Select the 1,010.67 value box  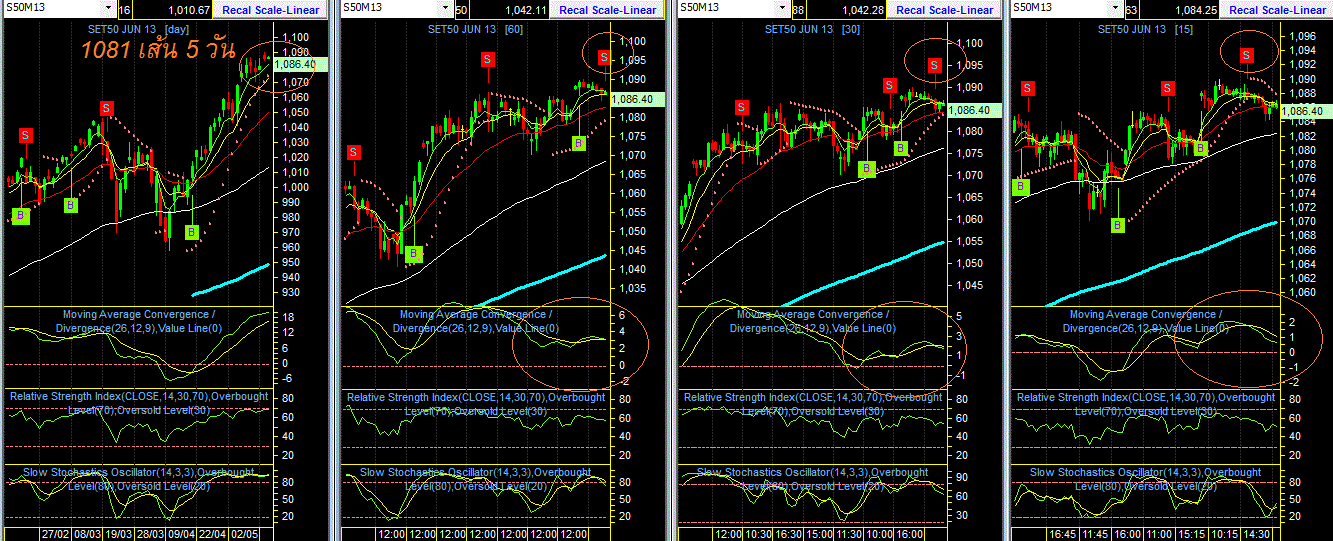point(172,10)
